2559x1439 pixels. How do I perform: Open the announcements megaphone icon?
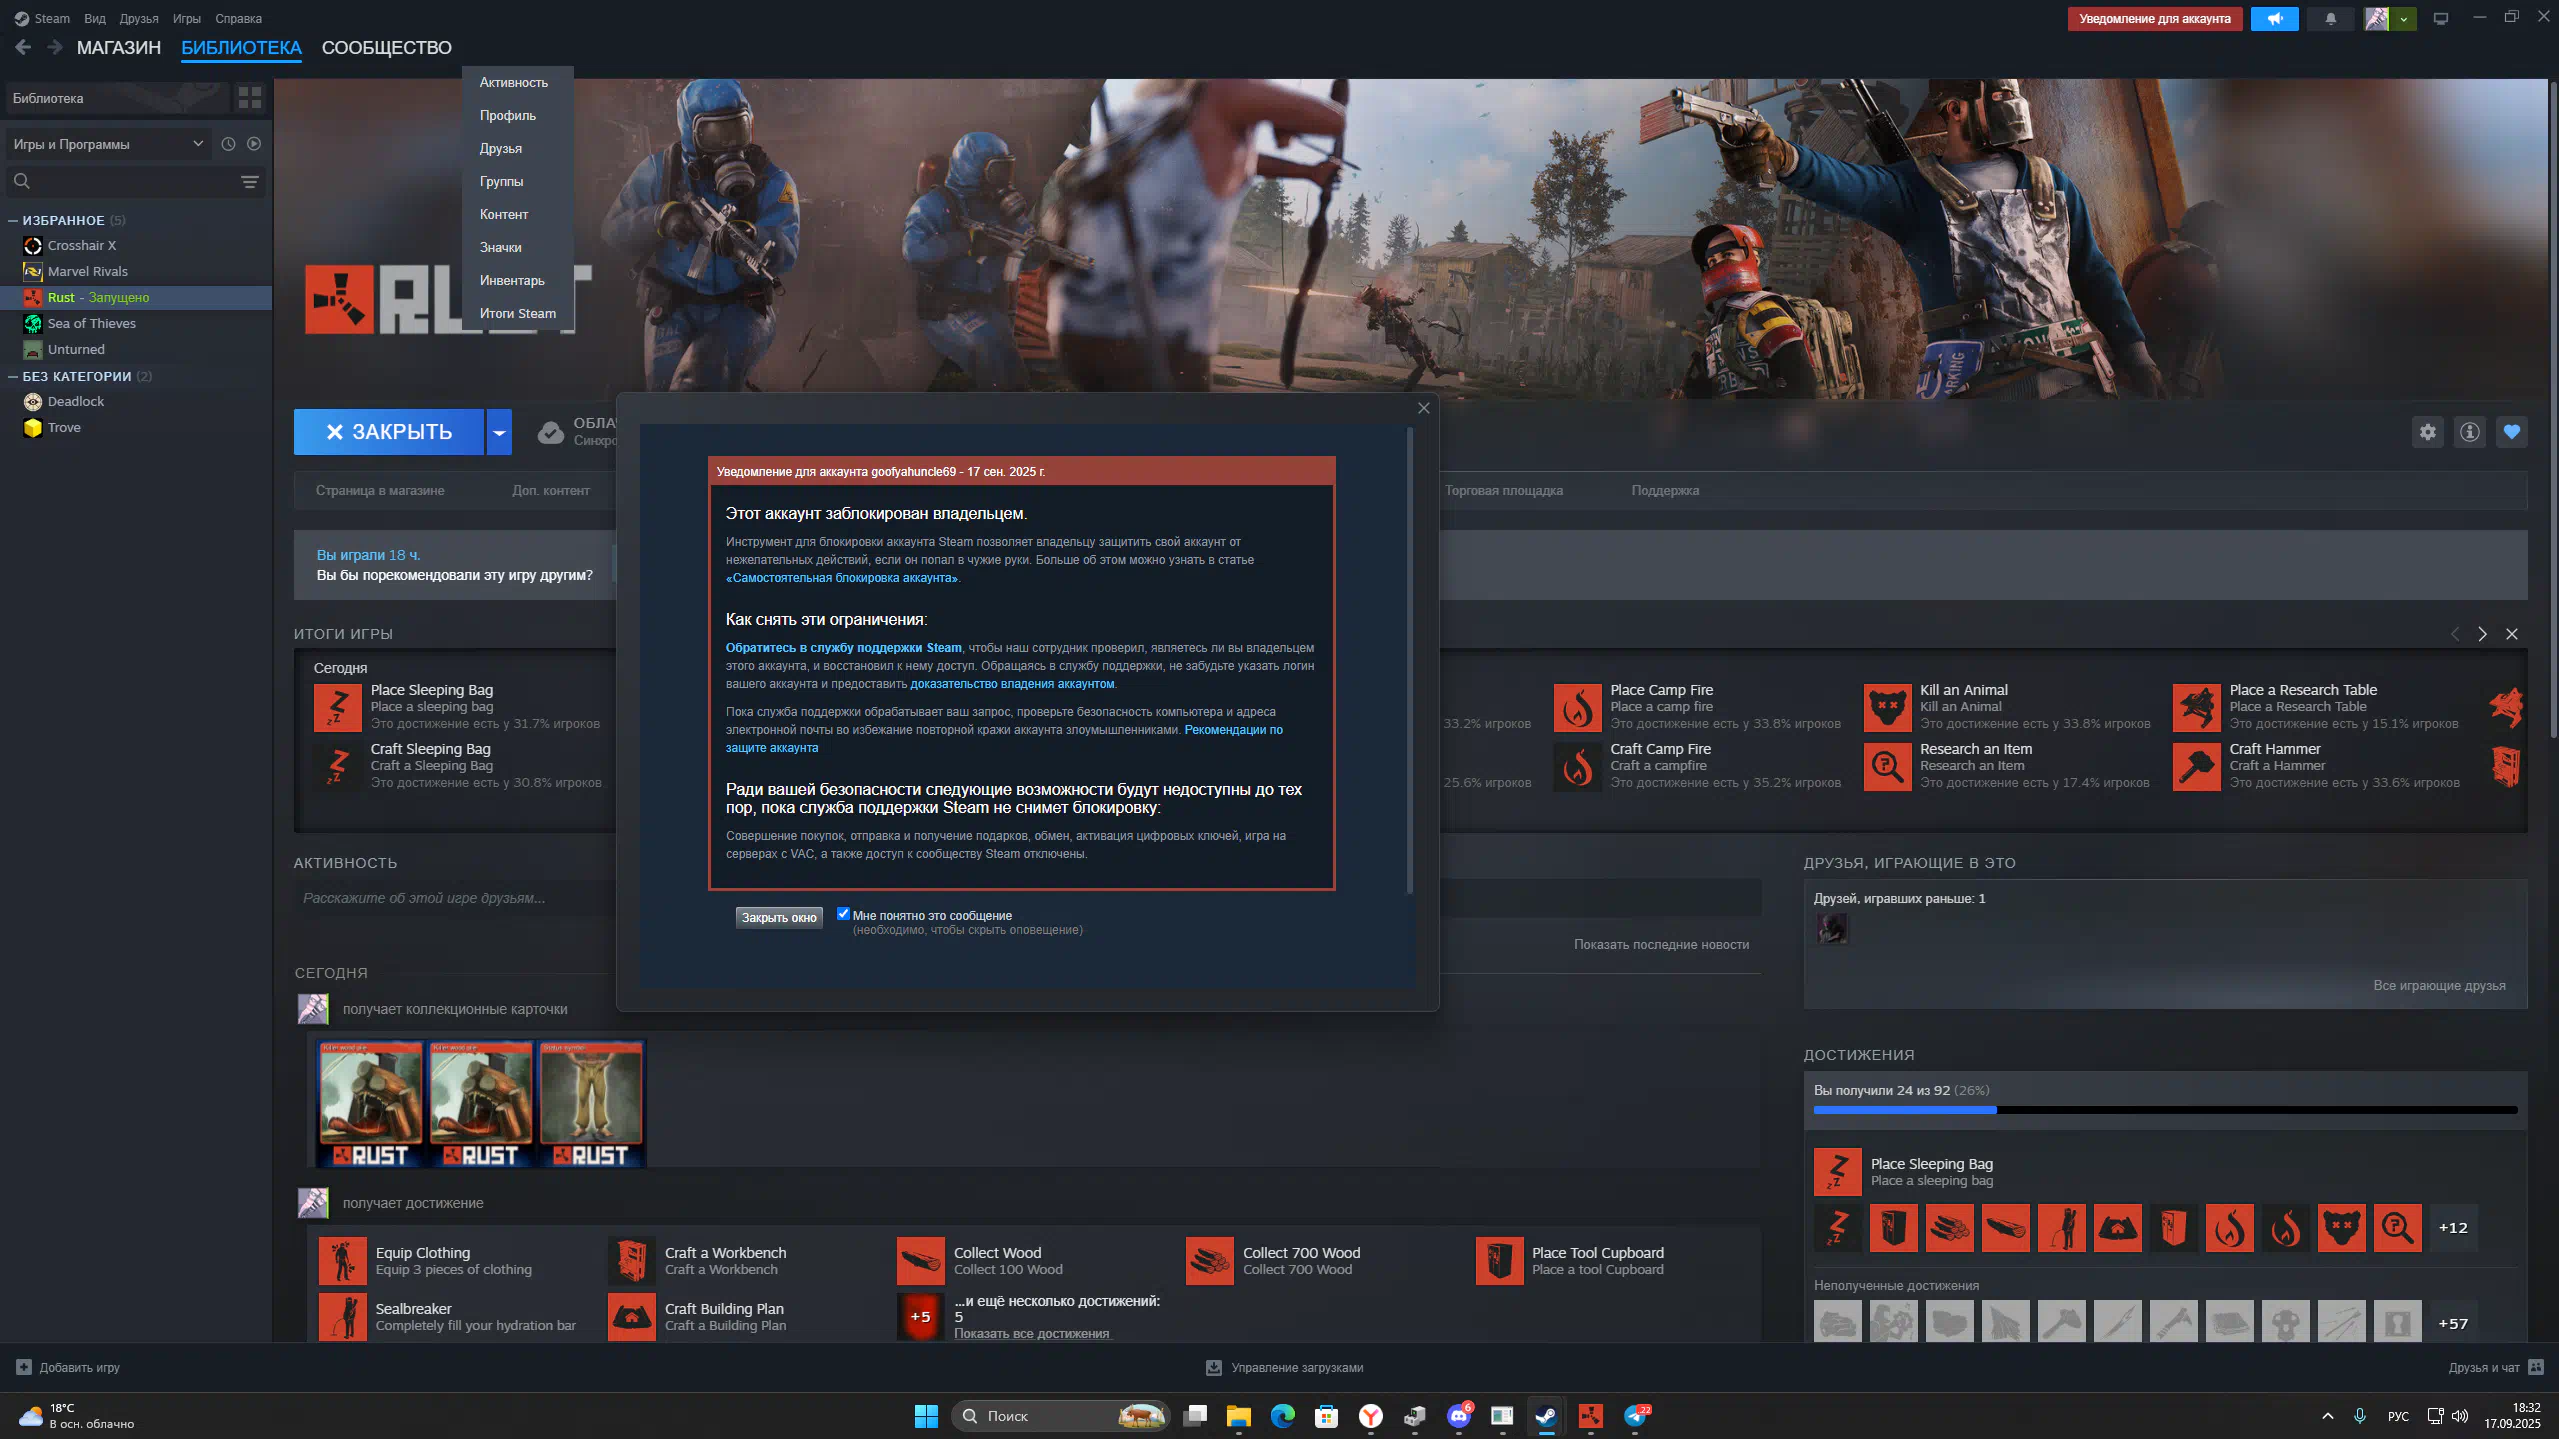point(2274,19)
